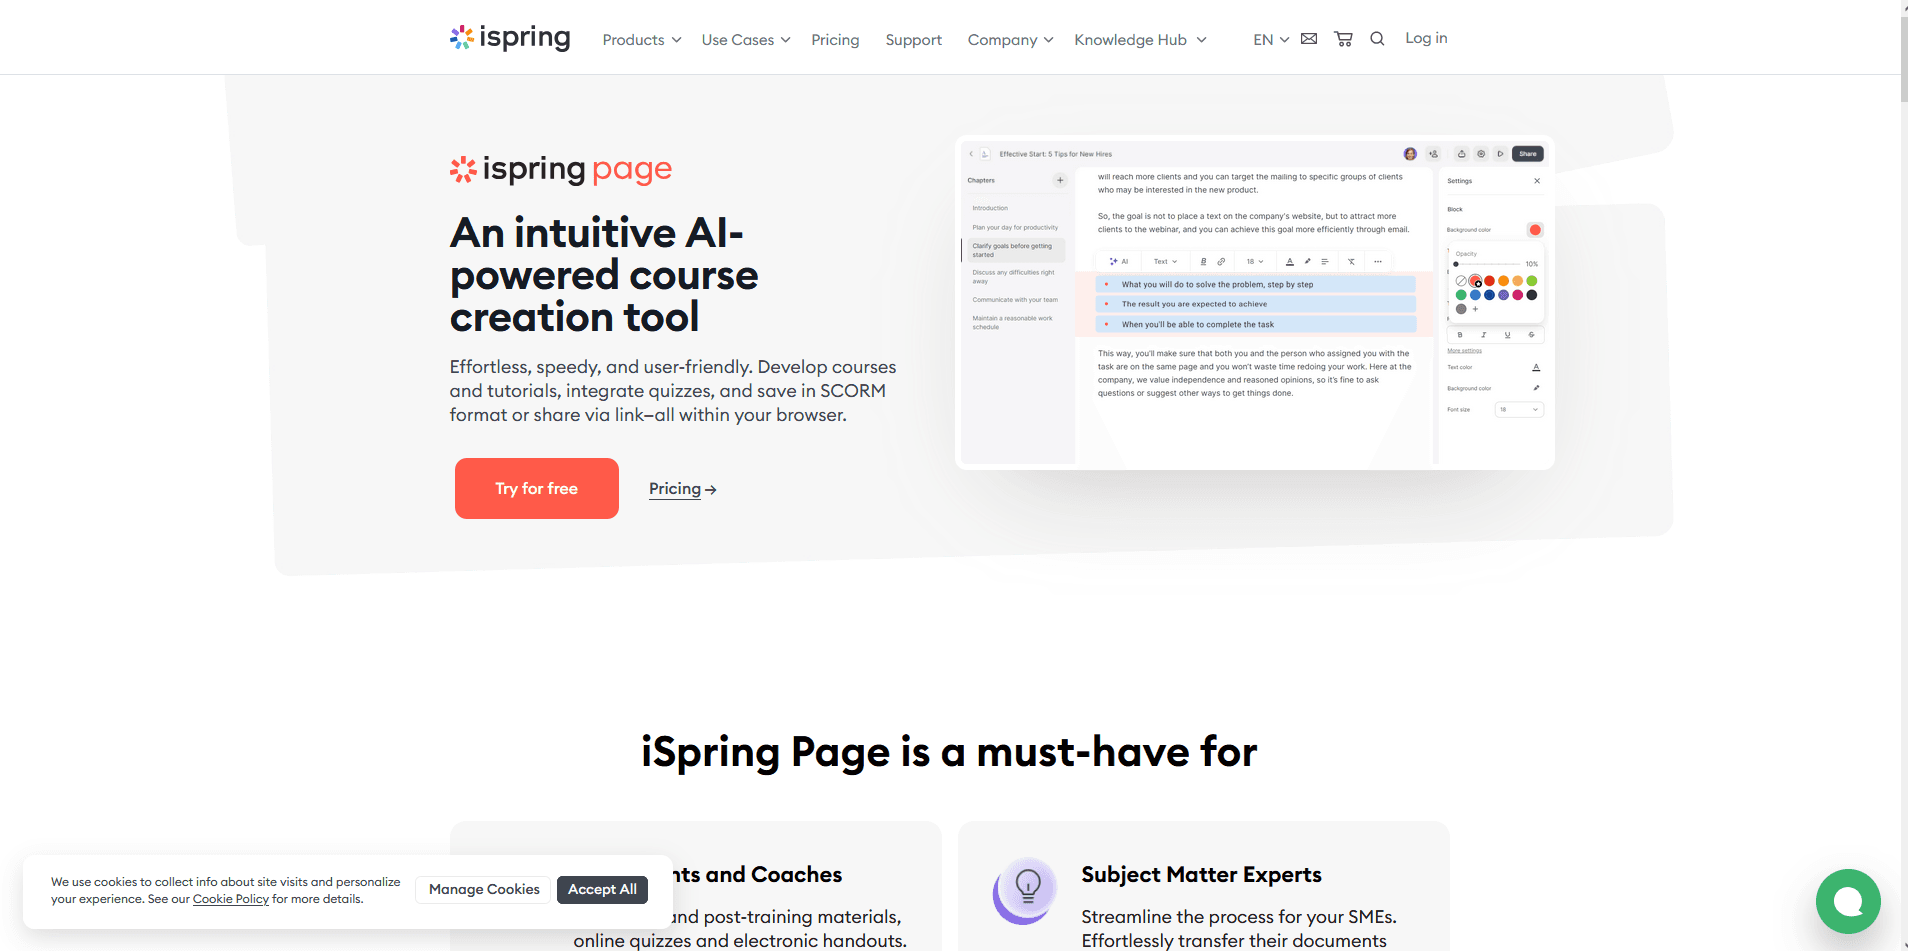Click the search magnifier icon in the header
Image resolution: width=1908 pixels, height=951 pixels.
pyautogui.click(x=1377, y=39)
